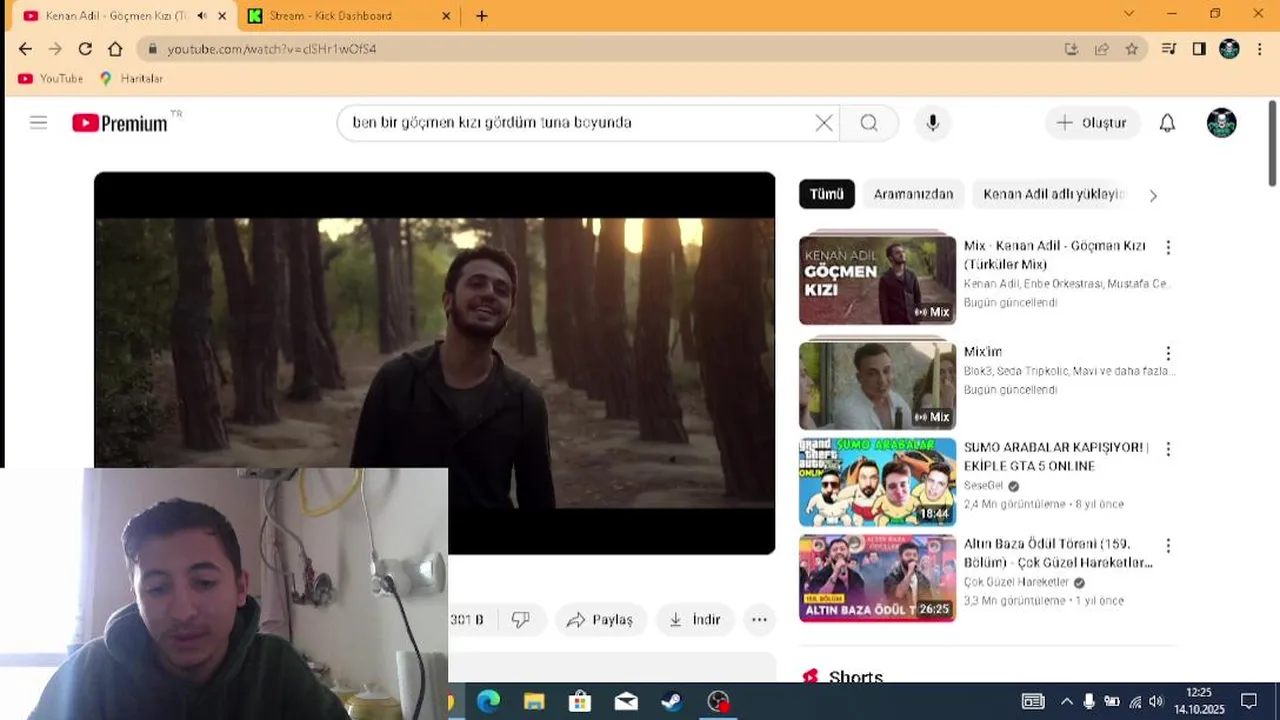1280x720 pixels.
Task: Share this page from the address bar
Action: [x=1101, y=49]
